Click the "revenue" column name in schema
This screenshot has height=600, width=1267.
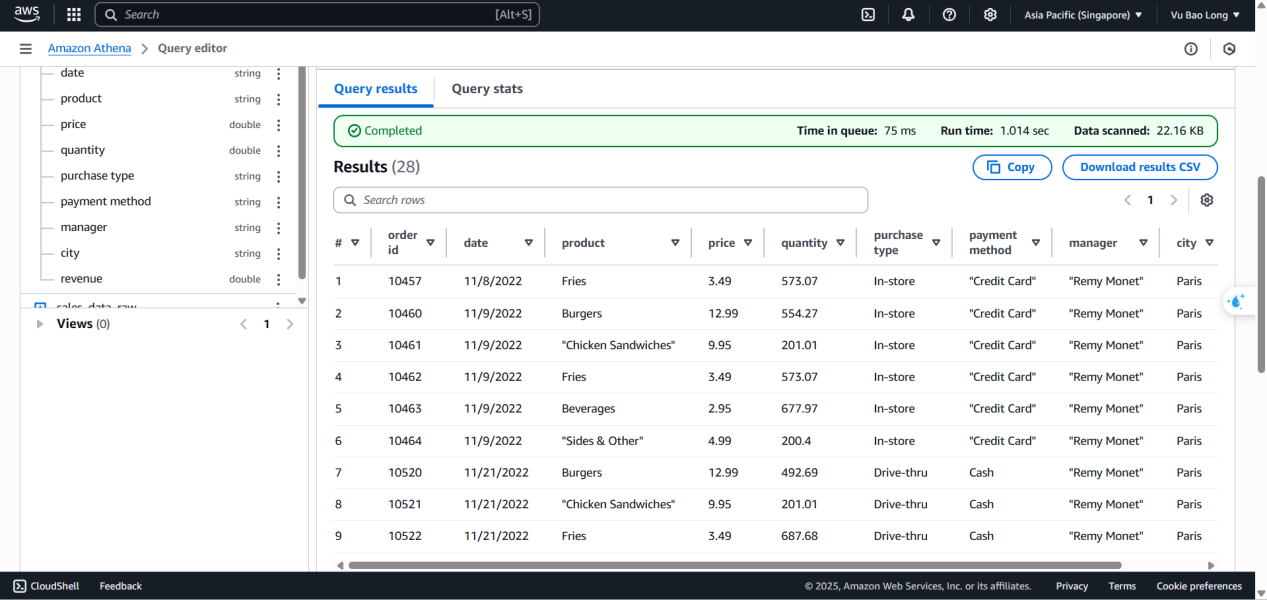(81, 279)
